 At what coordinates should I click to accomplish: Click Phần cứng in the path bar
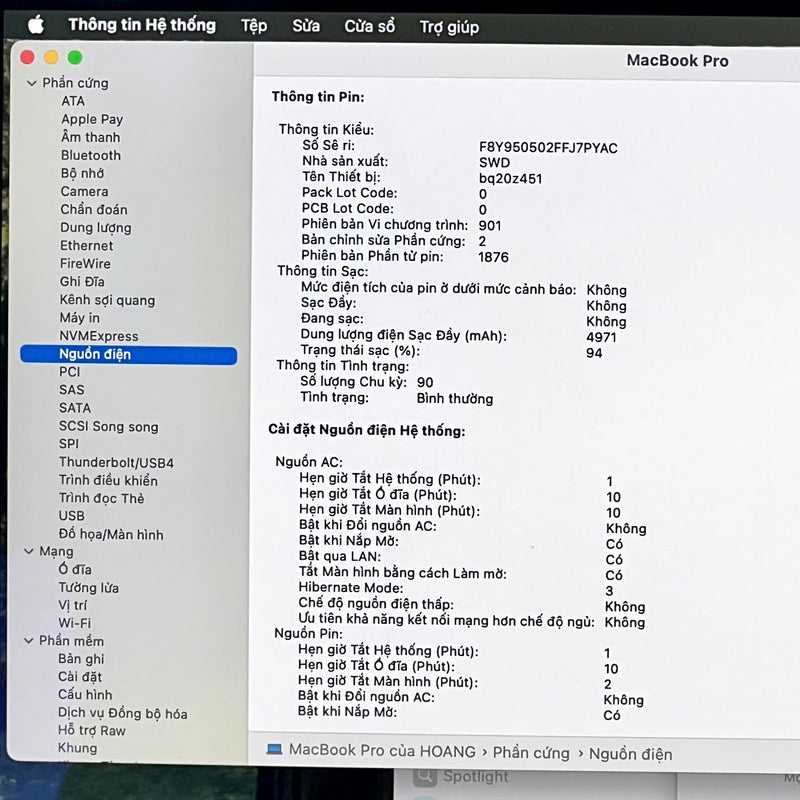point(531,752)
